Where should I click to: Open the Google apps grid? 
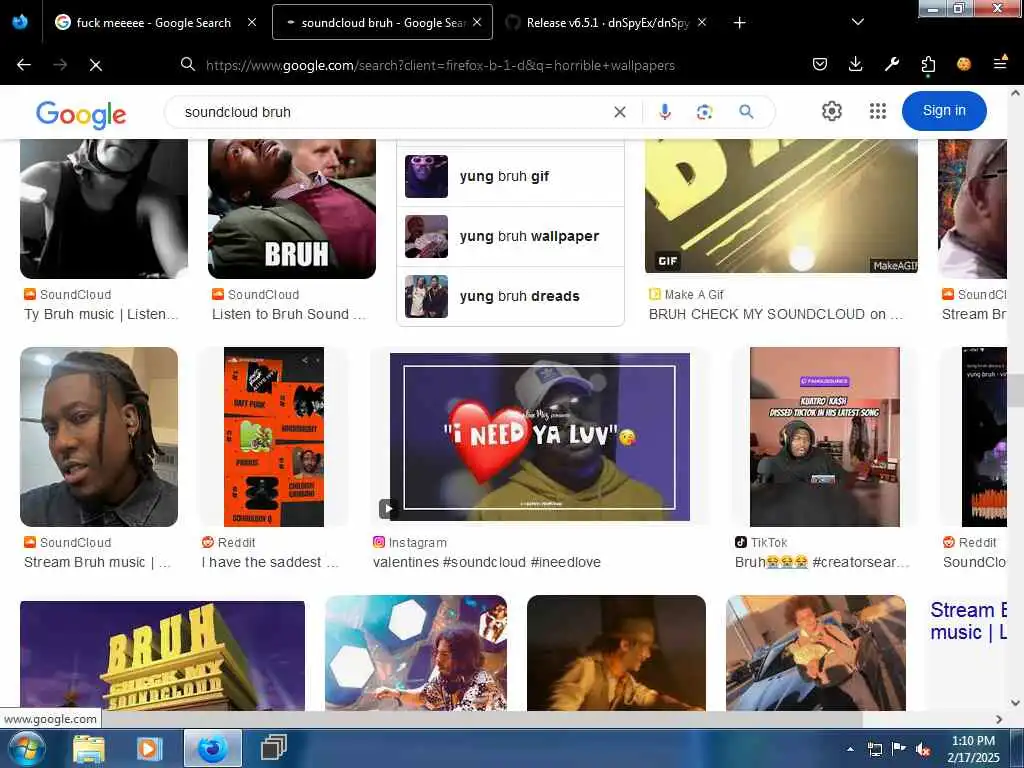pos(878,111)
